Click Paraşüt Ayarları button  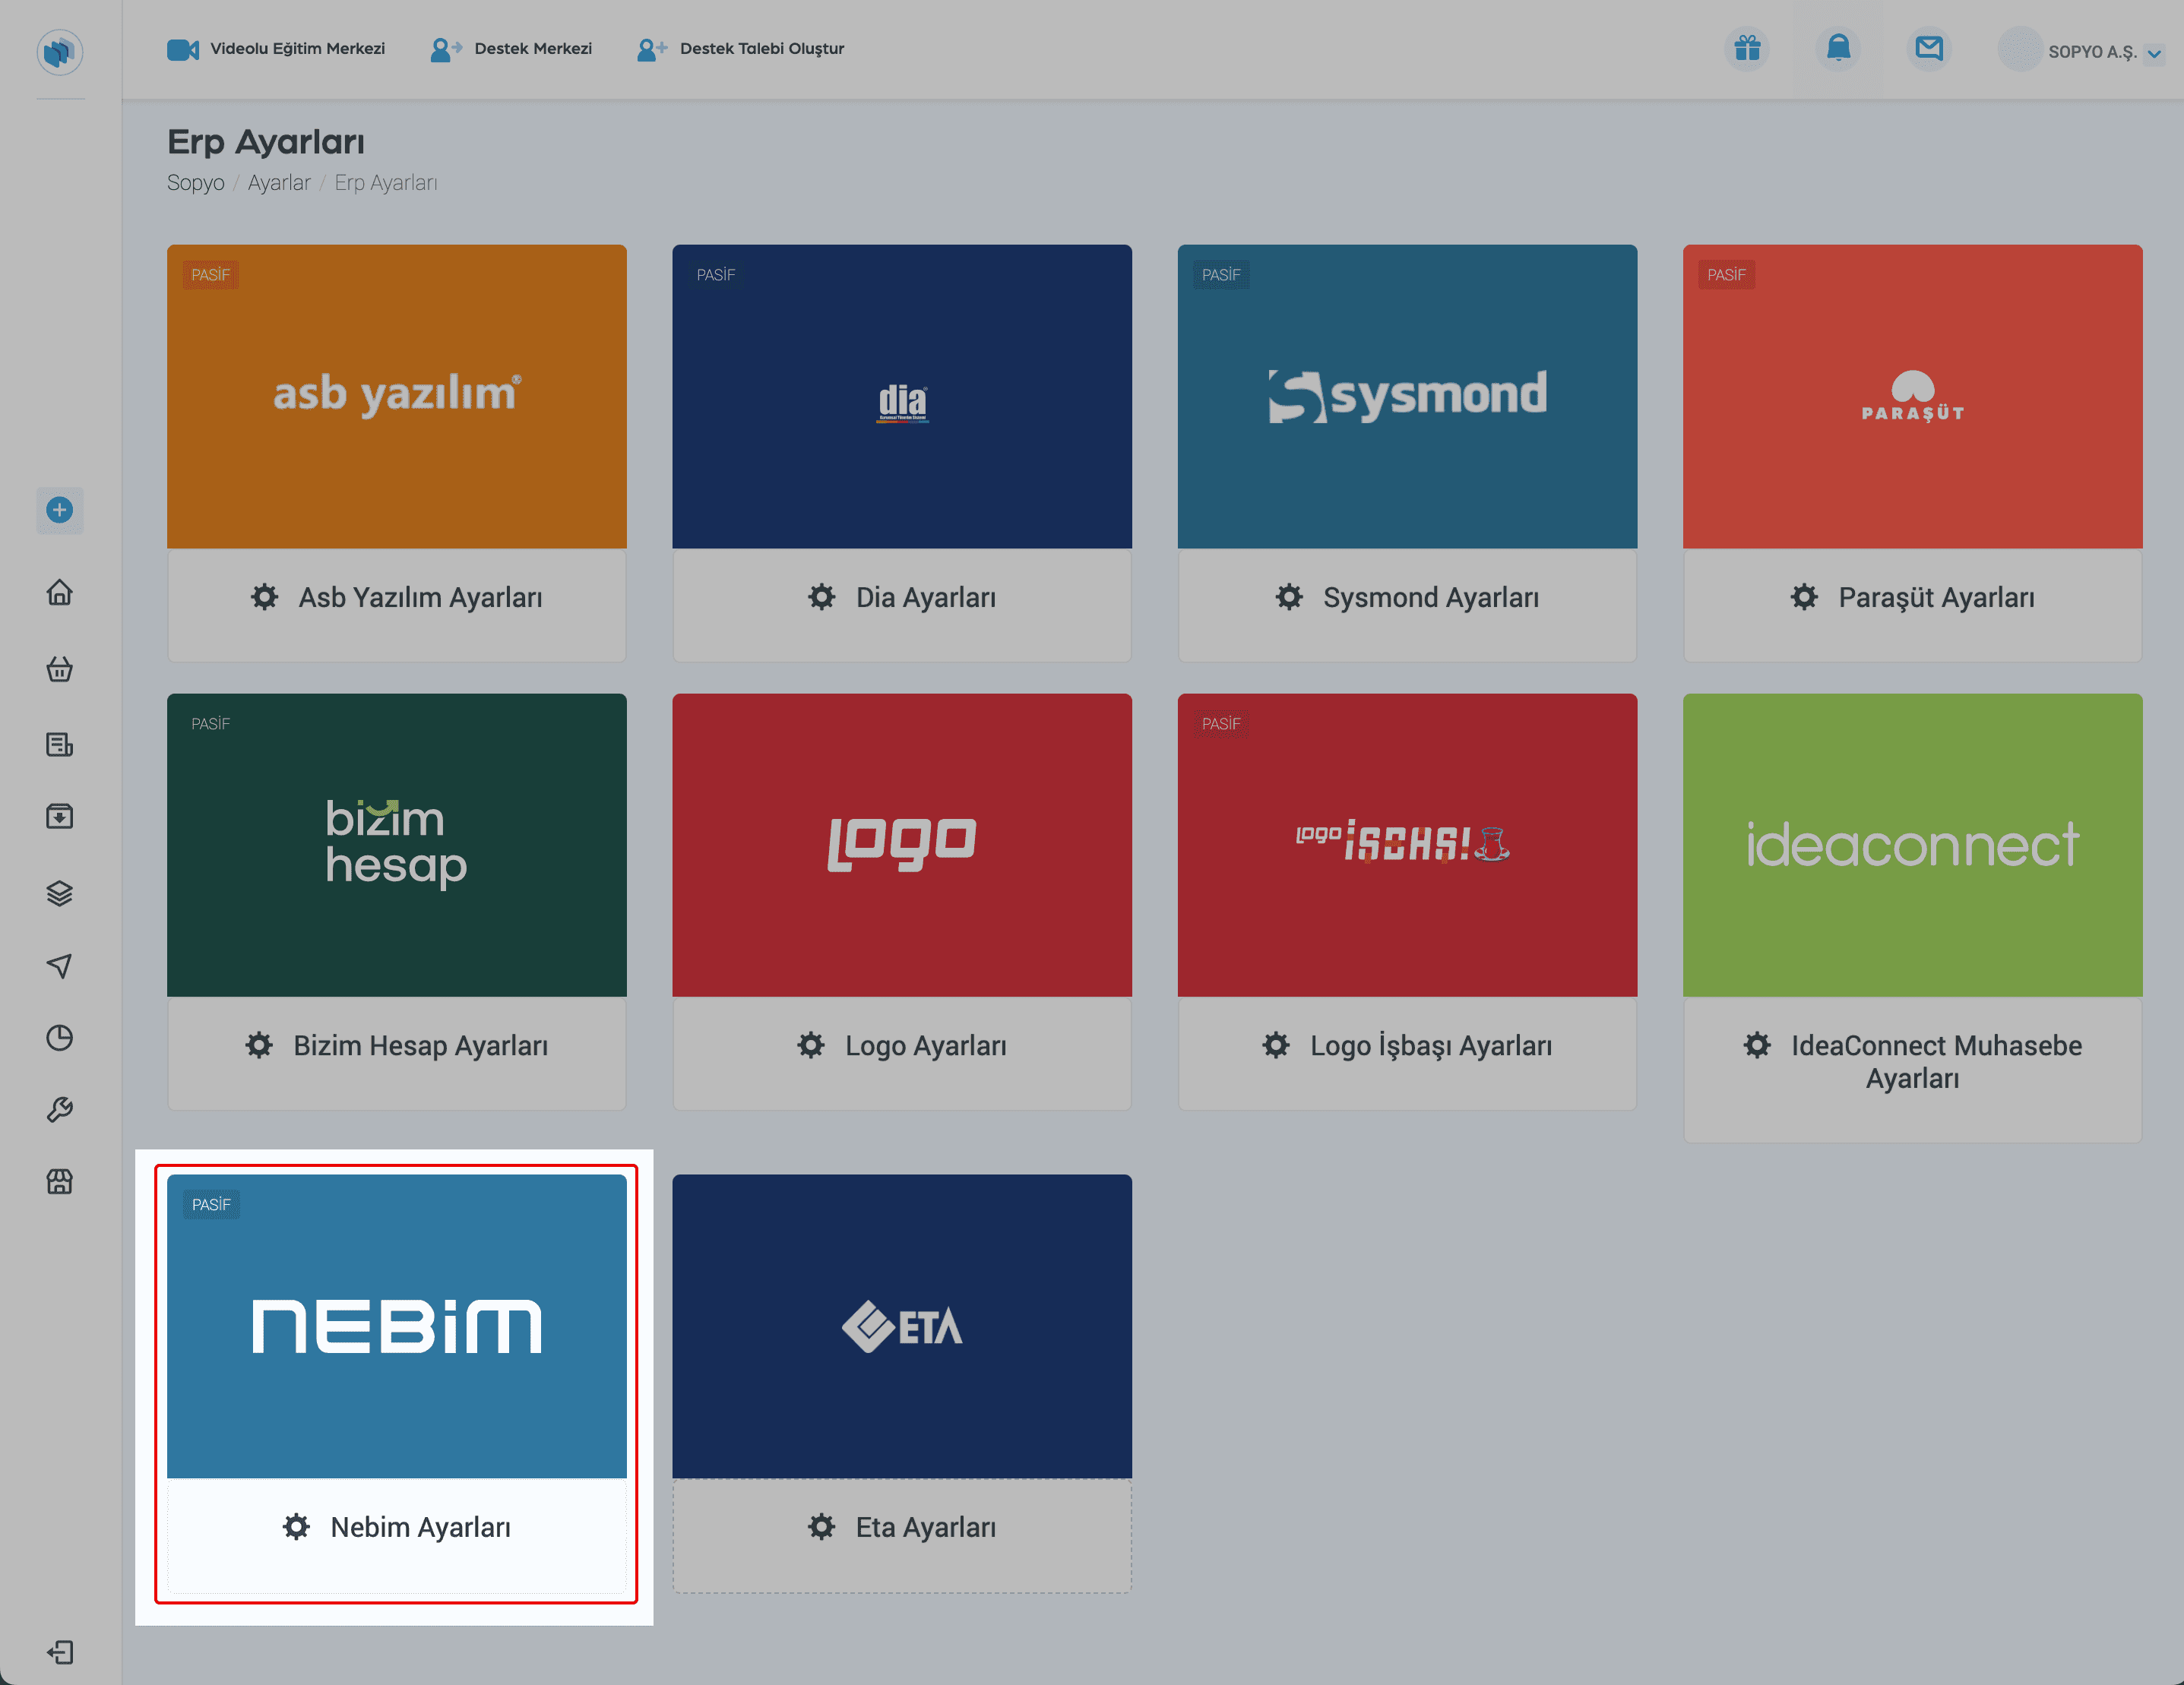pyautogui.click(x=1912, y=598)
